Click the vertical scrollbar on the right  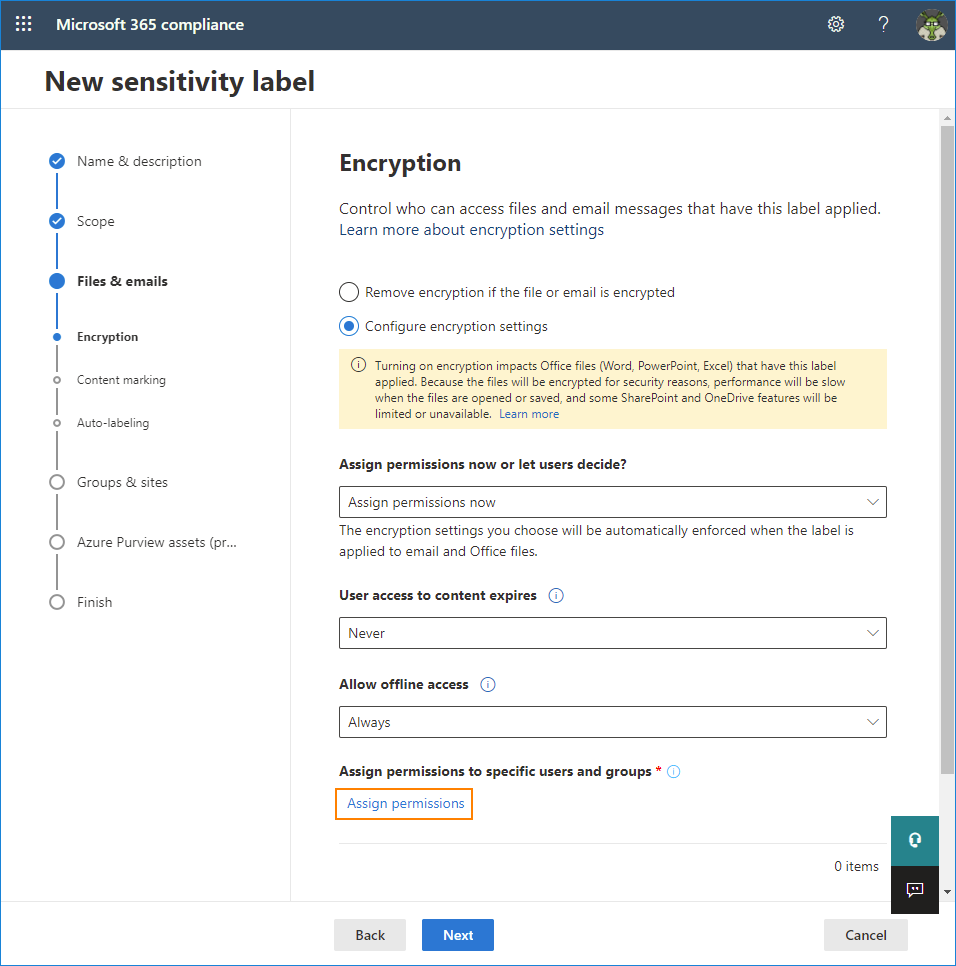click(x=944, y=450)
